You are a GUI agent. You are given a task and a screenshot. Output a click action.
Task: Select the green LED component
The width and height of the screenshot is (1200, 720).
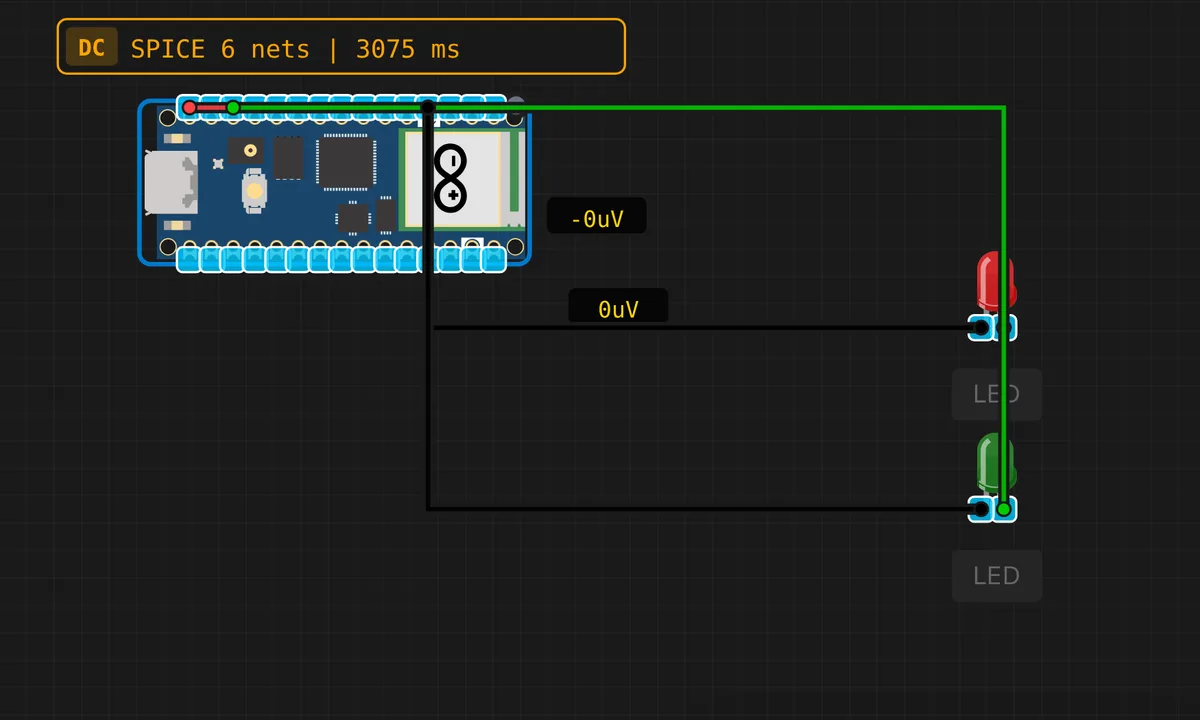995,463
